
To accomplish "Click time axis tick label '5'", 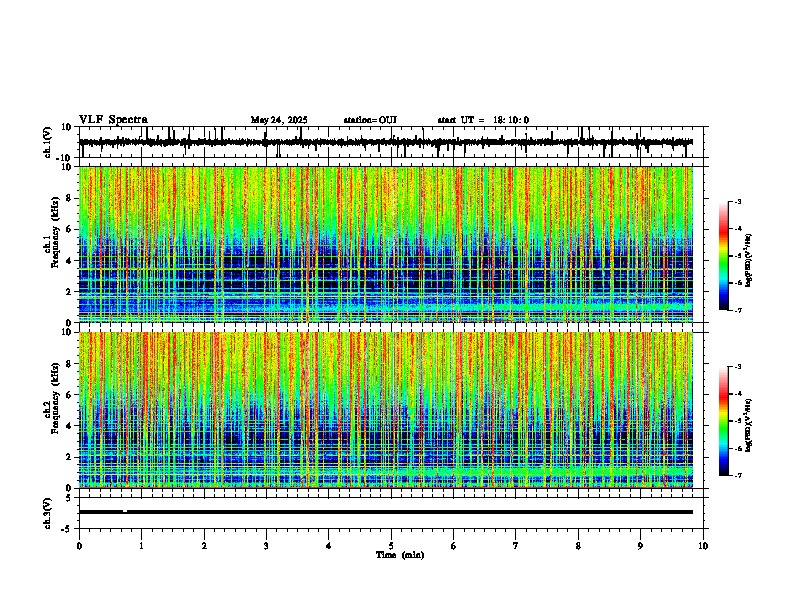I will point(391,546).
